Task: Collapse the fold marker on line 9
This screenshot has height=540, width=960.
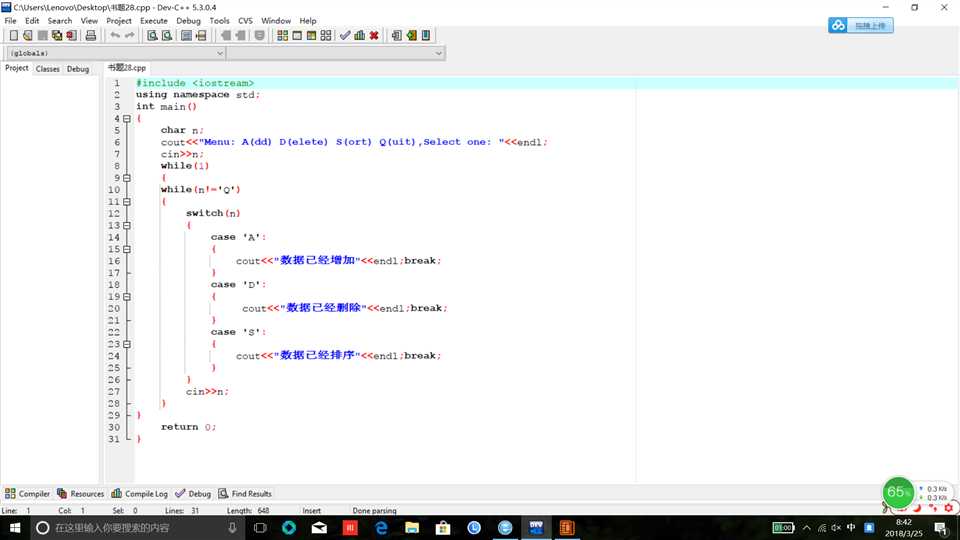Action: pyautogui.click(x=127, y=178)
